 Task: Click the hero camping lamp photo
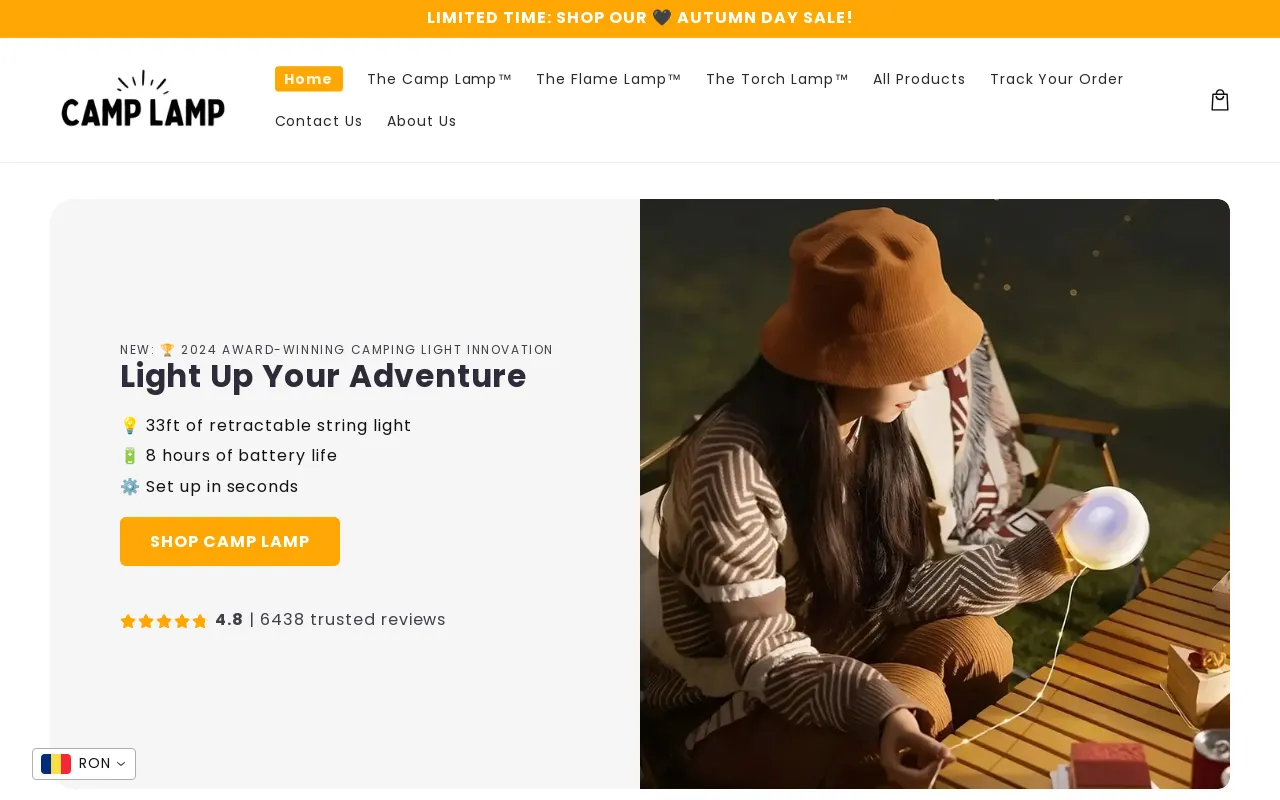[x=934, y=493]
